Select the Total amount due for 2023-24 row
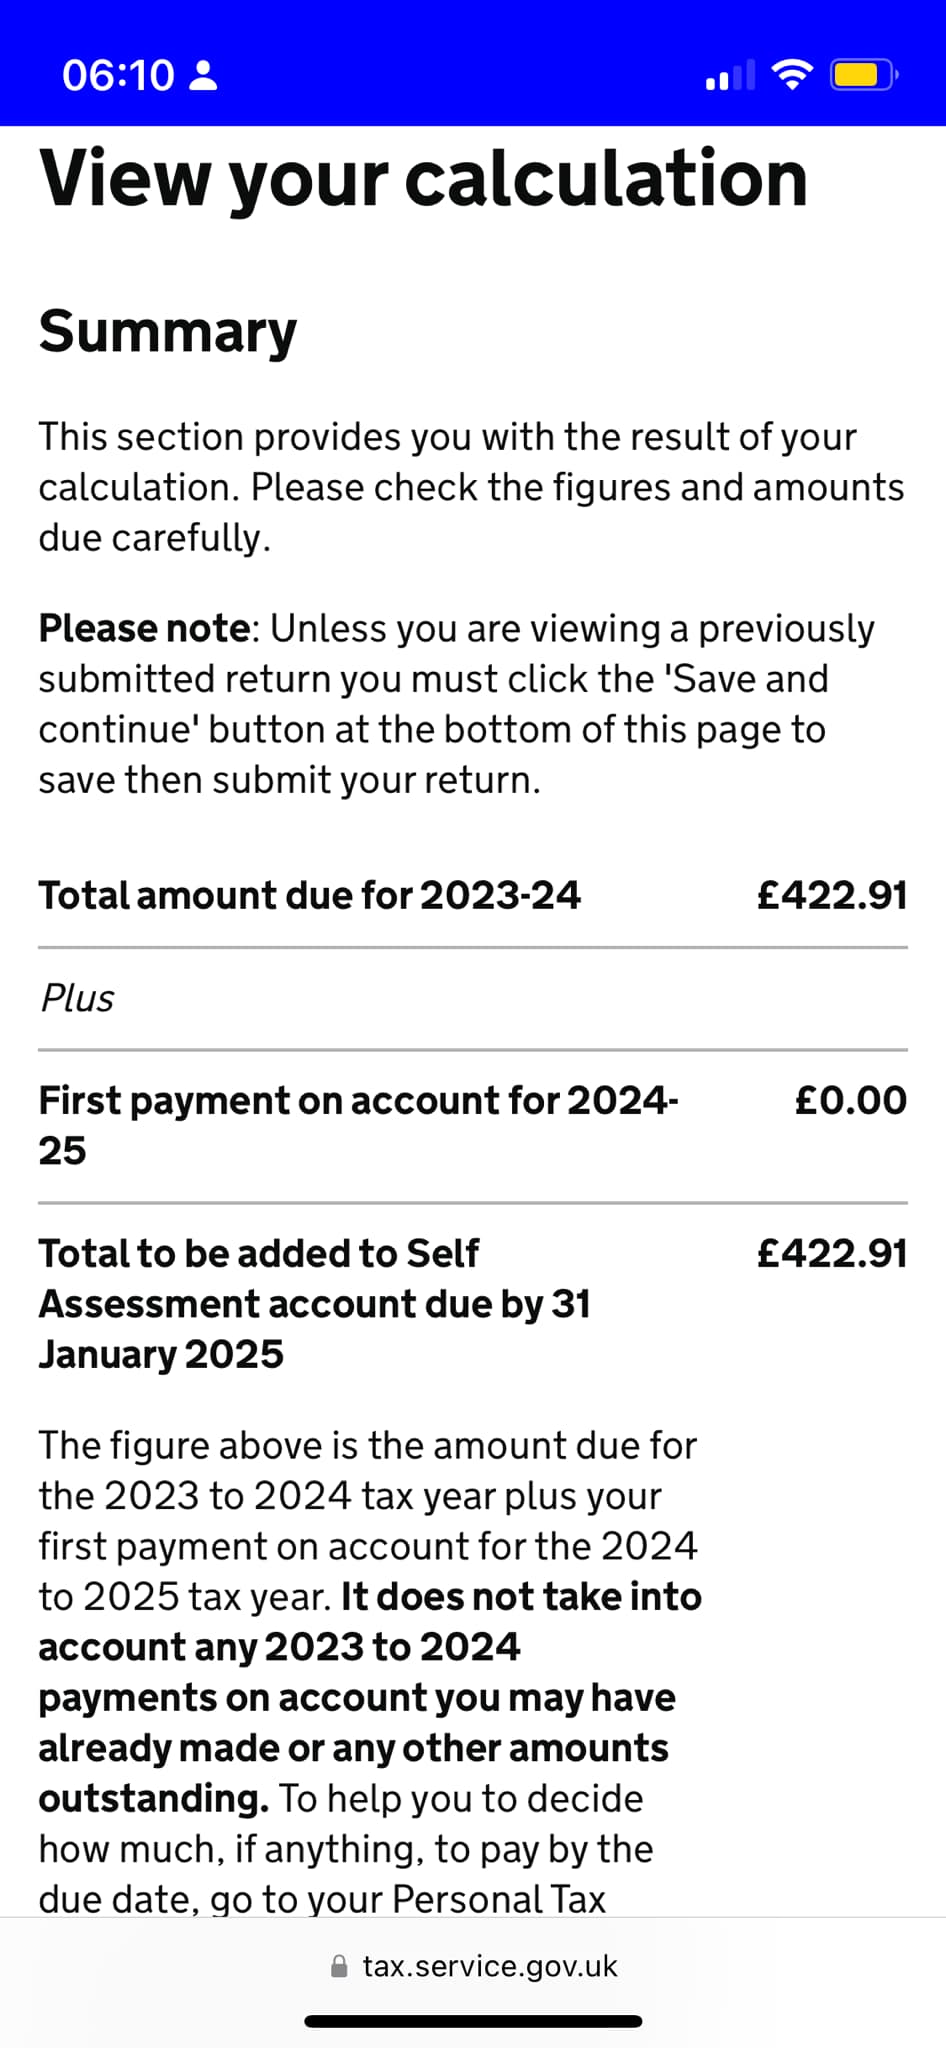This screenshot has height=2048, width=946. [x=473, y=895]
